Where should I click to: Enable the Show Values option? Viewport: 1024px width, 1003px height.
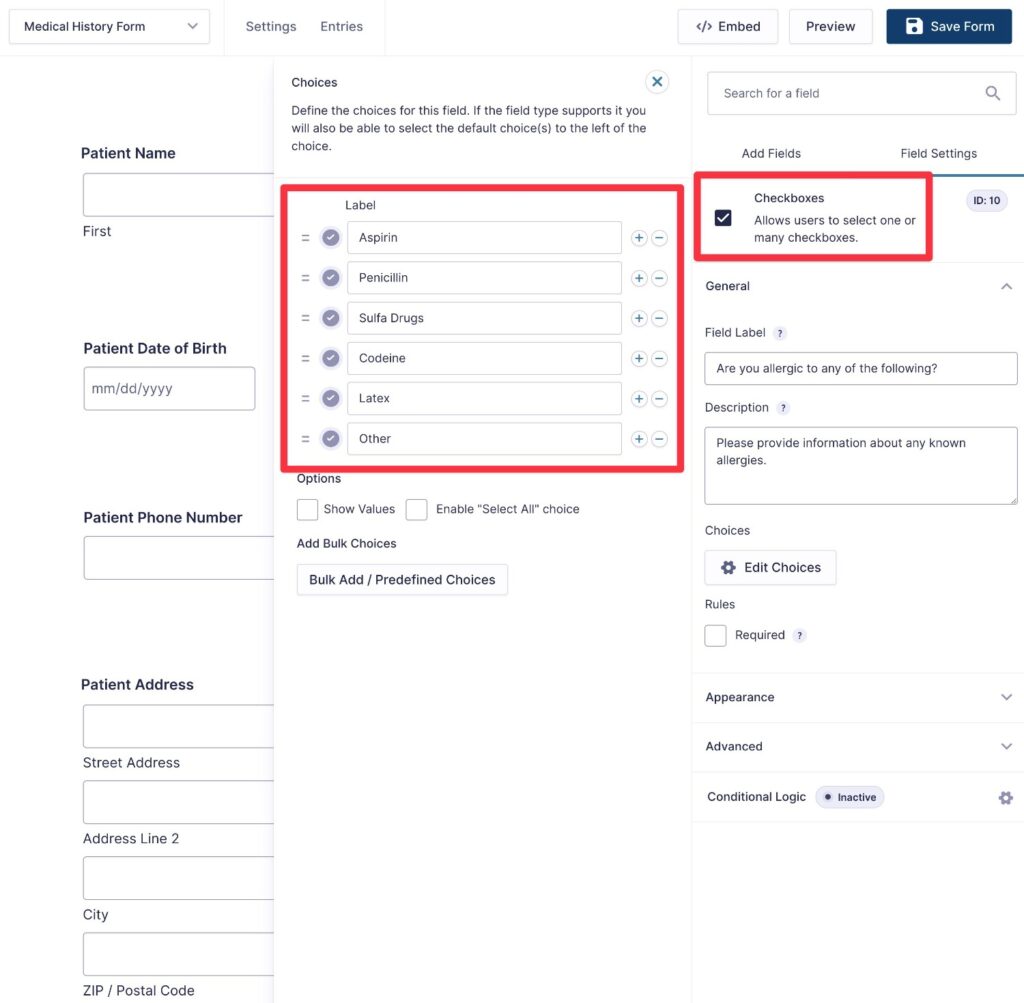[307, 509]
